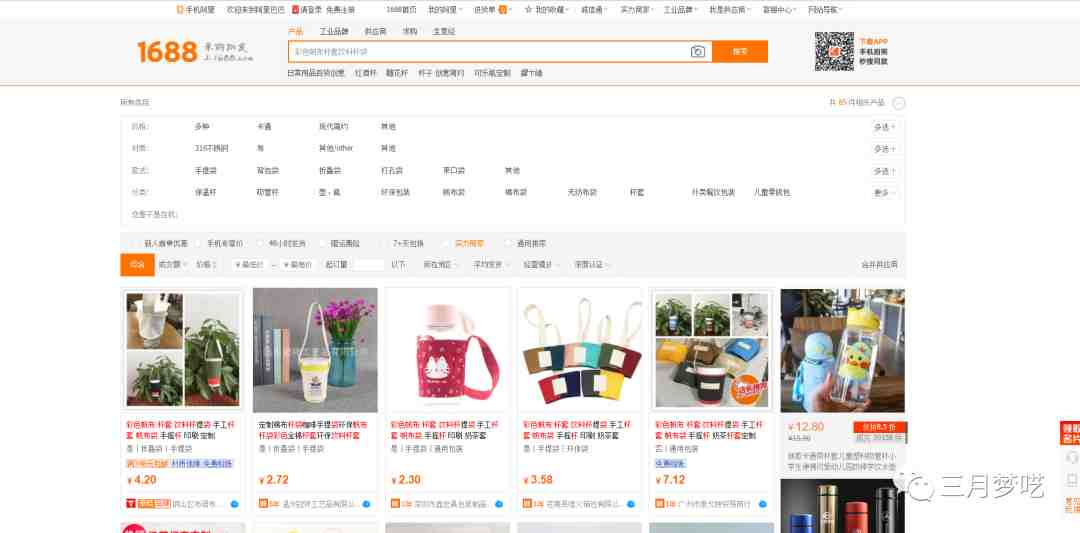
Task: Open the yellow duck bottle ad image
Action: 842,351
